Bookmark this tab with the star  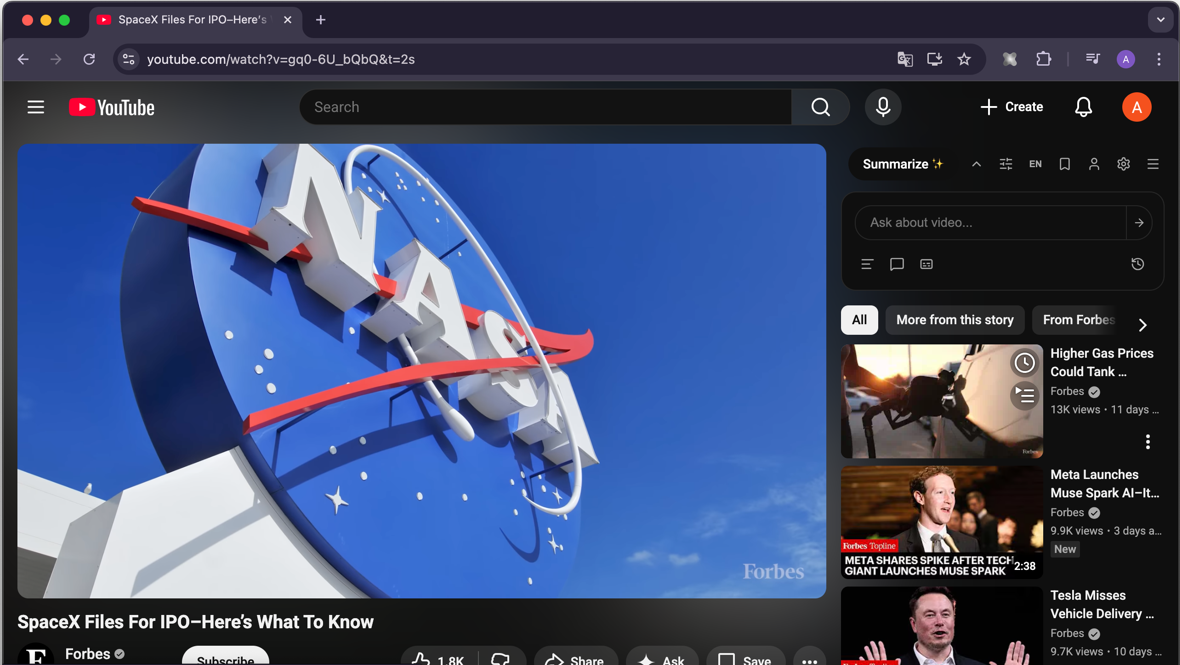coord(963,59)
